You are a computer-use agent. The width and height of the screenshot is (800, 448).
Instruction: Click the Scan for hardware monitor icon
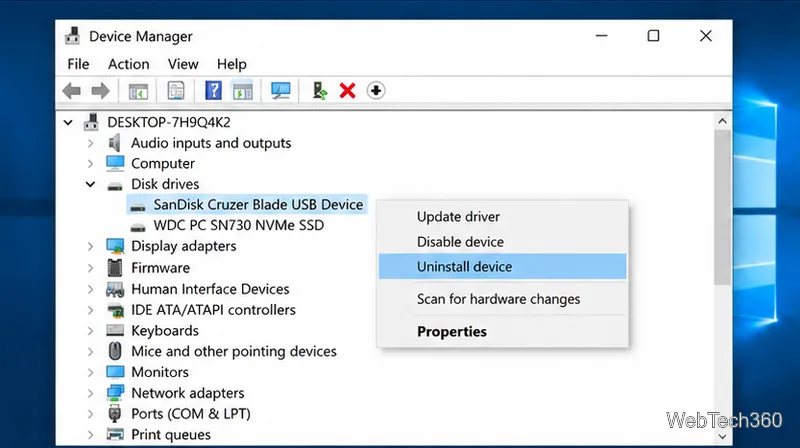281,91
